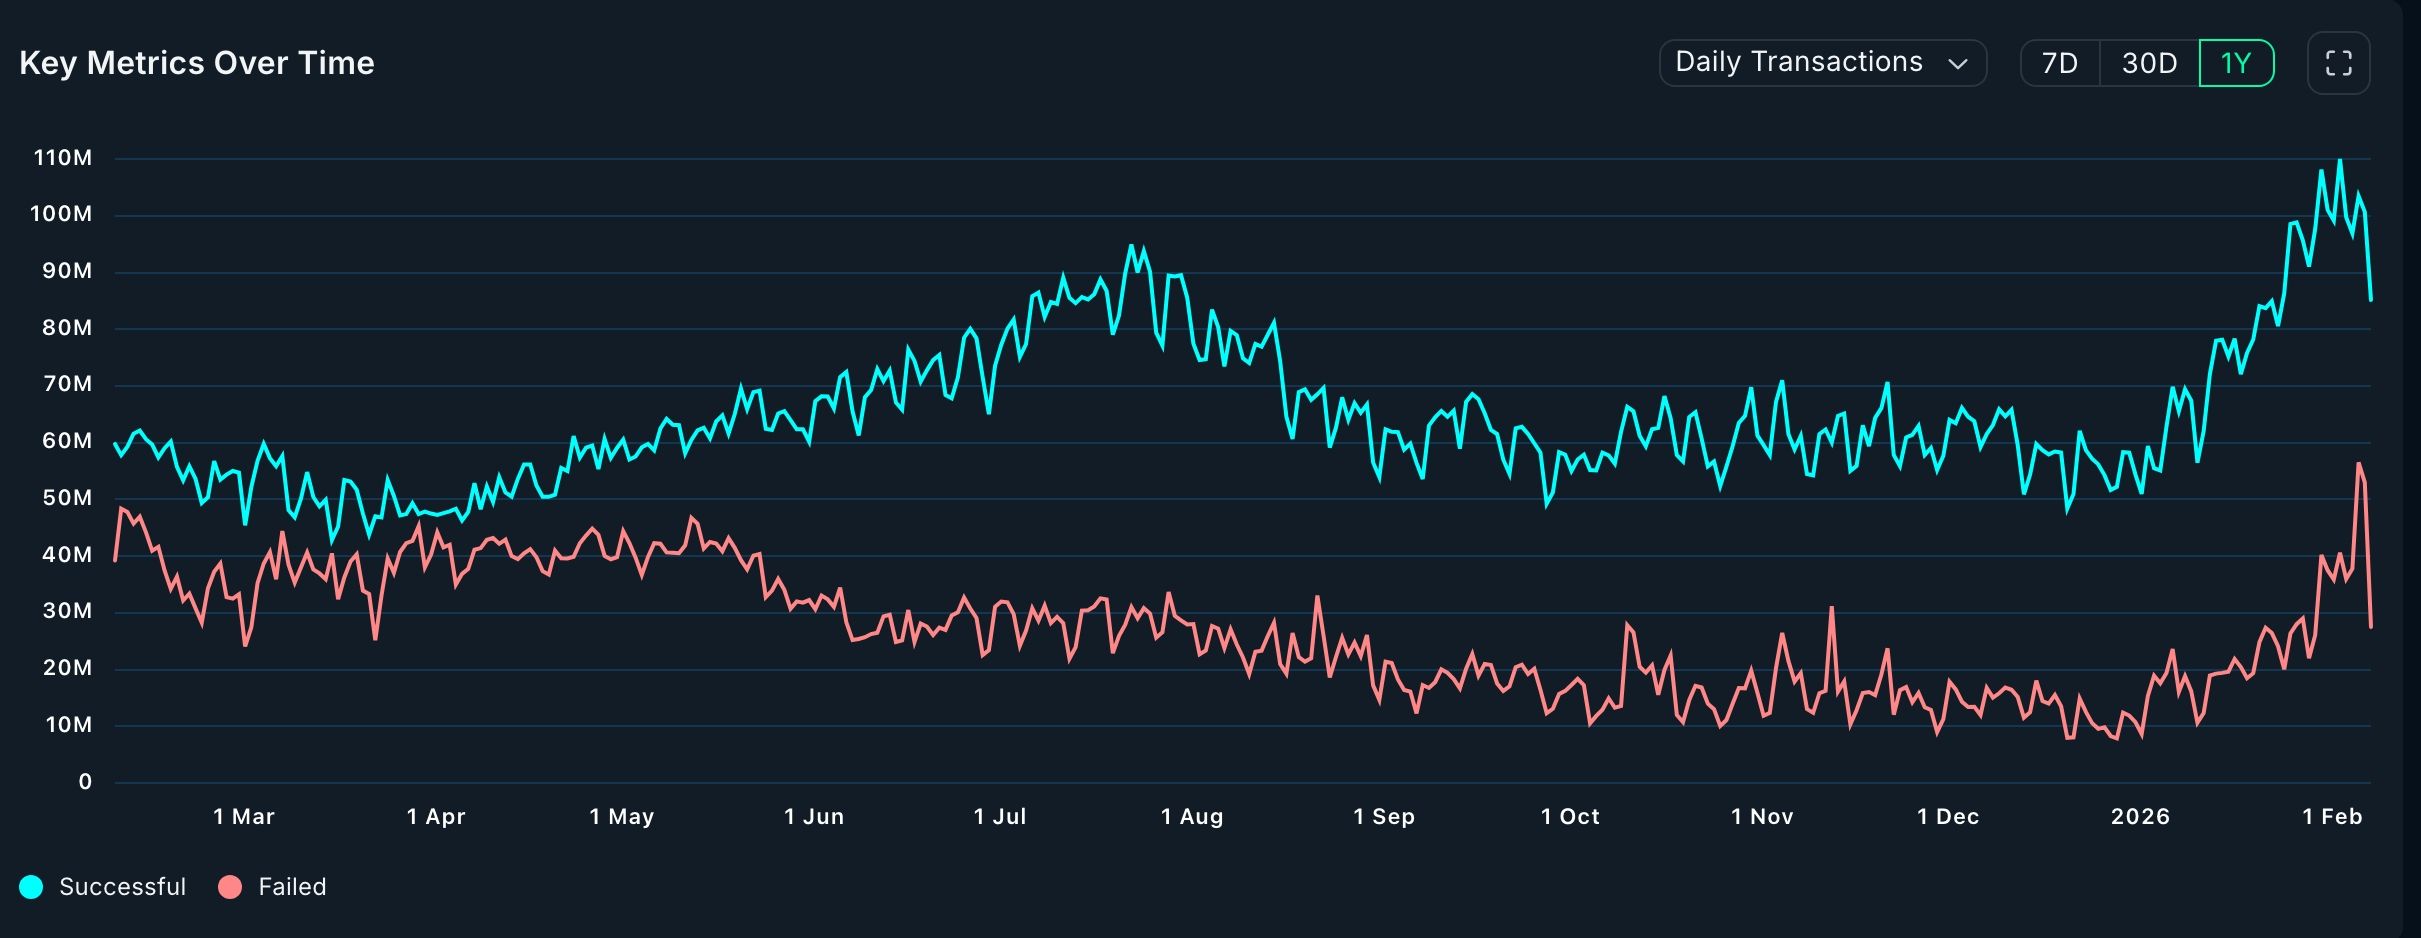2421x938 pixels.
Task: Click the Failed legend label
Action: click(295, 886)
